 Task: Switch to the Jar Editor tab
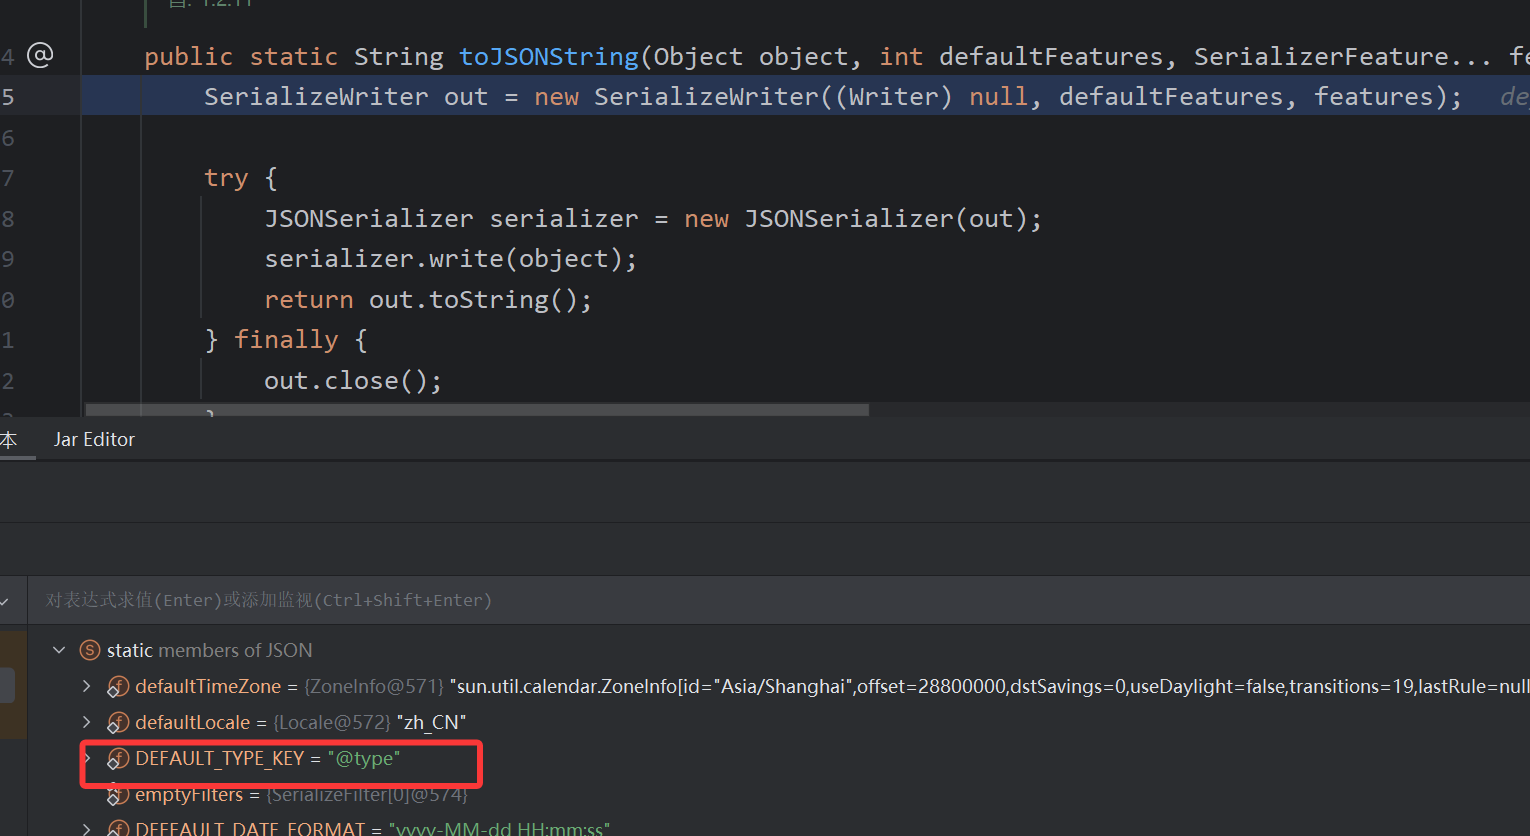tap(94, 440)
